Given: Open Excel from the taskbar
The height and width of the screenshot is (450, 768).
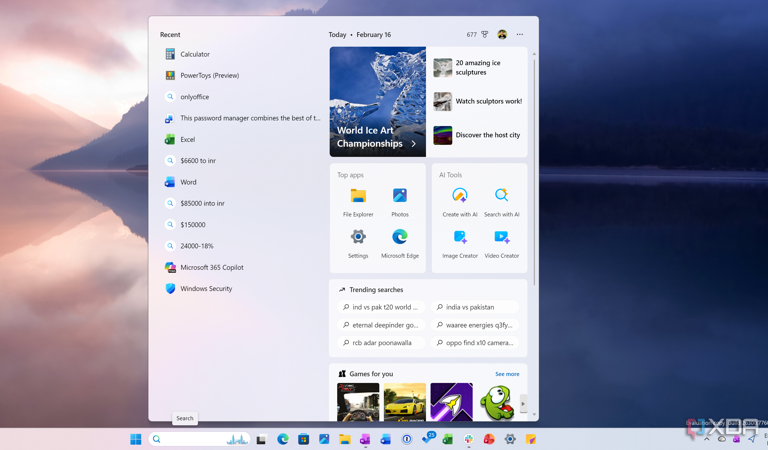Looking at the screenshot, I should click(448, 439).
